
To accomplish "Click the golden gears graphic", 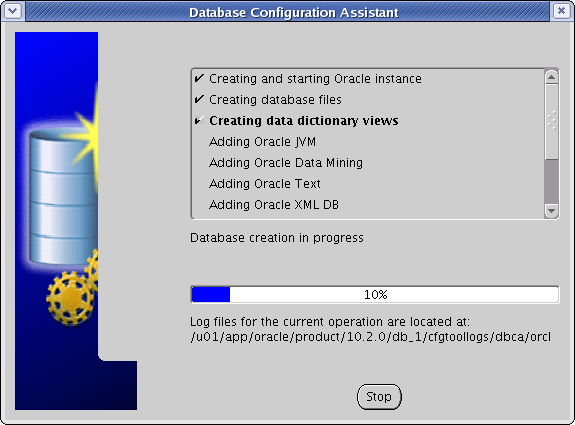I will (x=73, y=289).
